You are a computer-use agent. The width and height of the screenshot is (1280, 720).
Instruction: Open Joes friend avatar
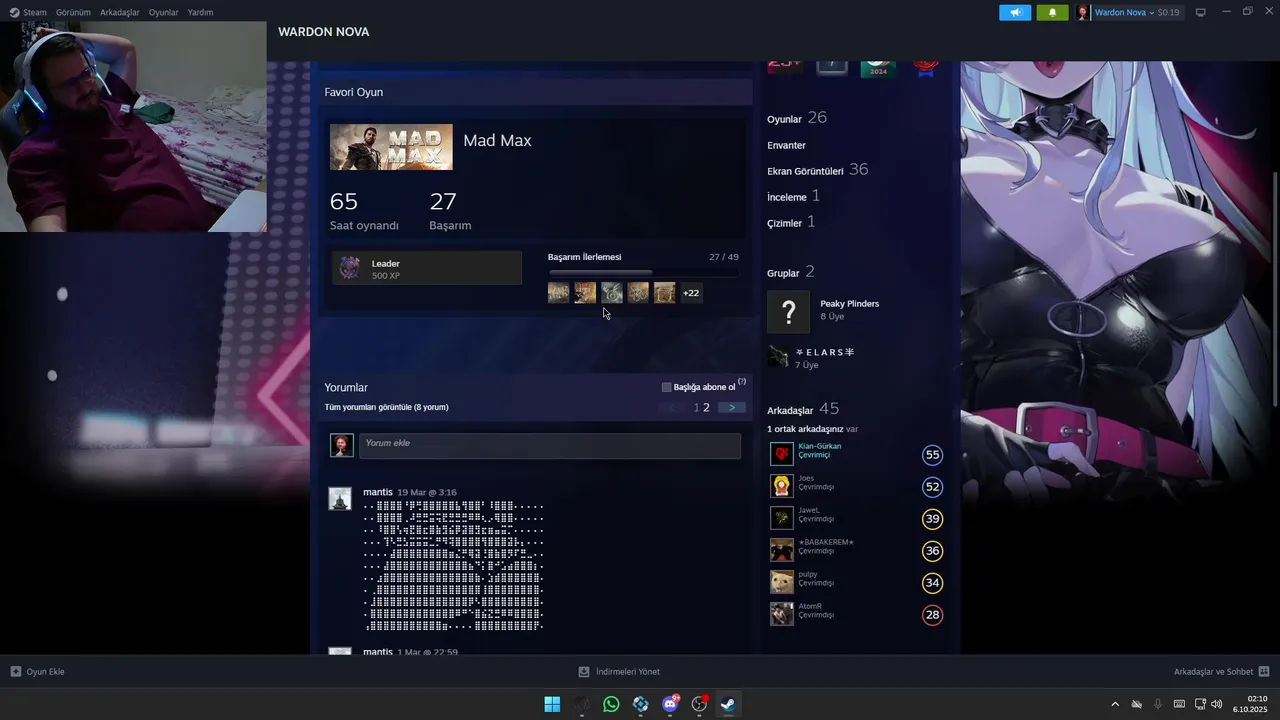[782, 486]
